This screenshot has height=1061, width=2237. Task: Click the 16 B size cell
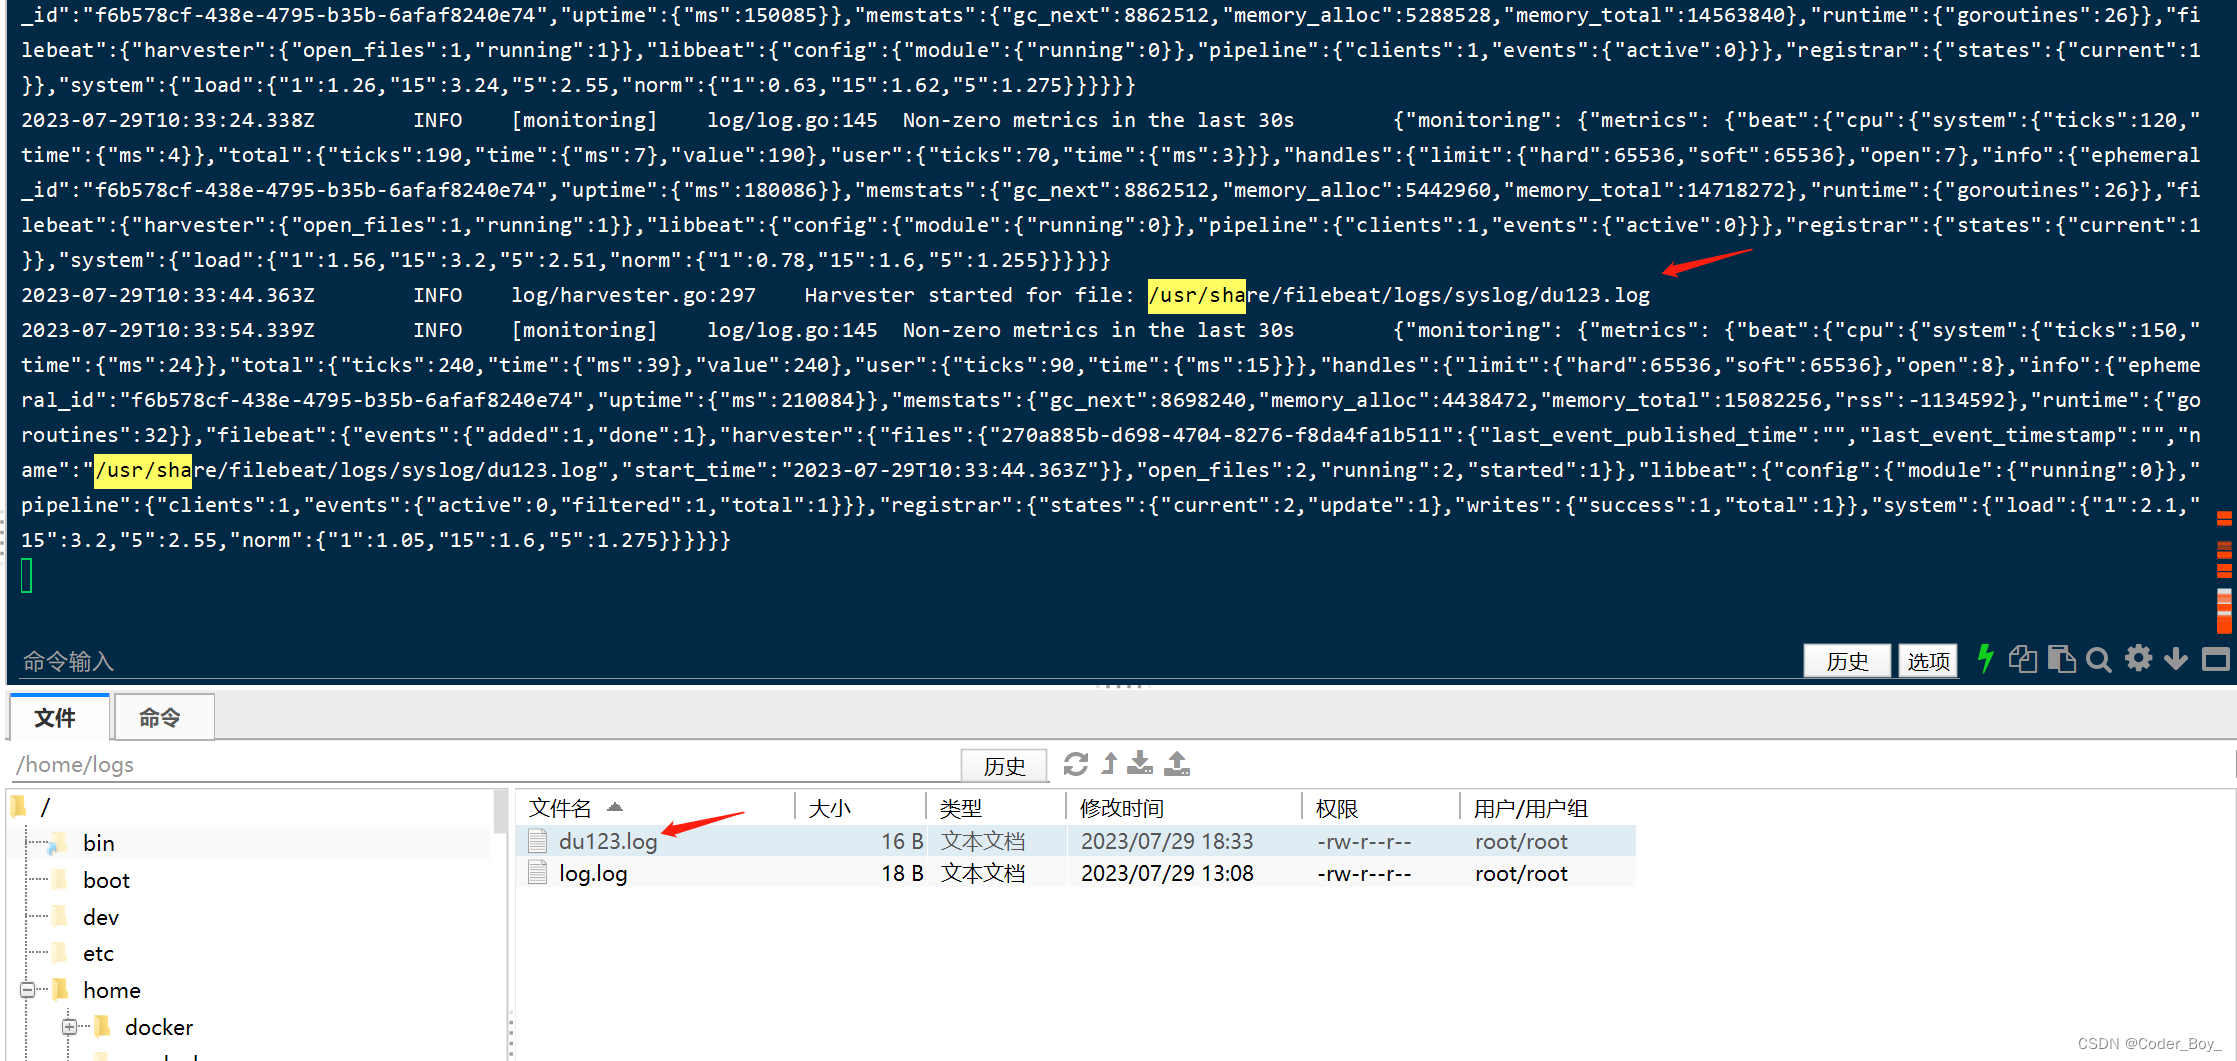click(902, 842)
